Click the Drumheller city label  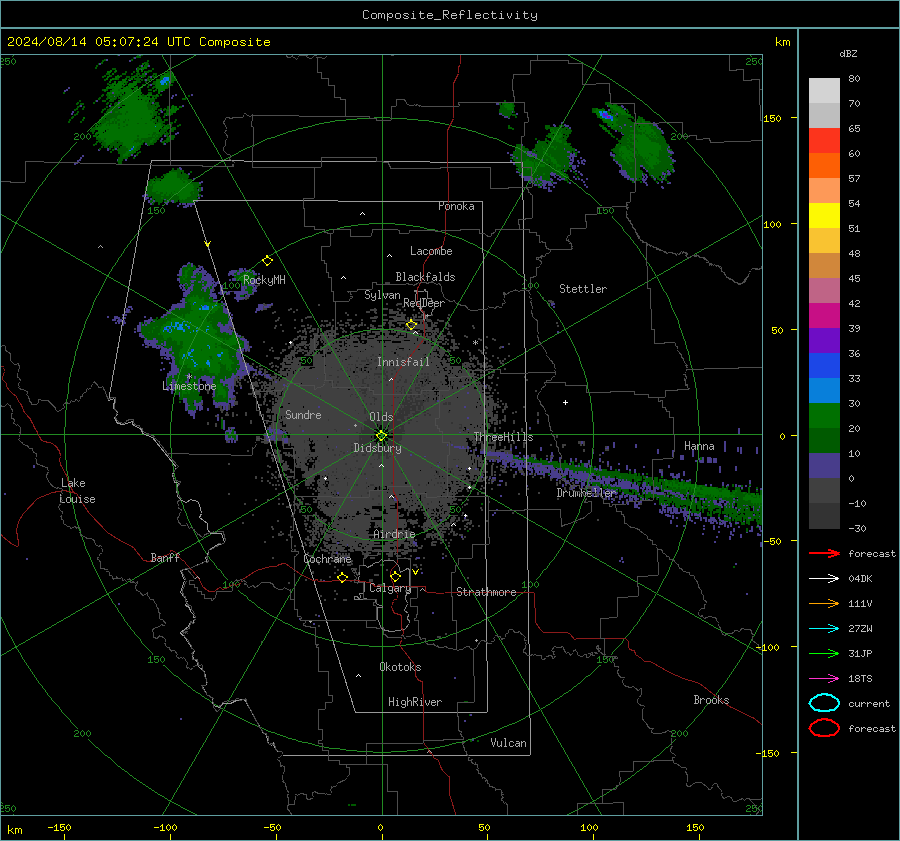(x=587, y=493)
